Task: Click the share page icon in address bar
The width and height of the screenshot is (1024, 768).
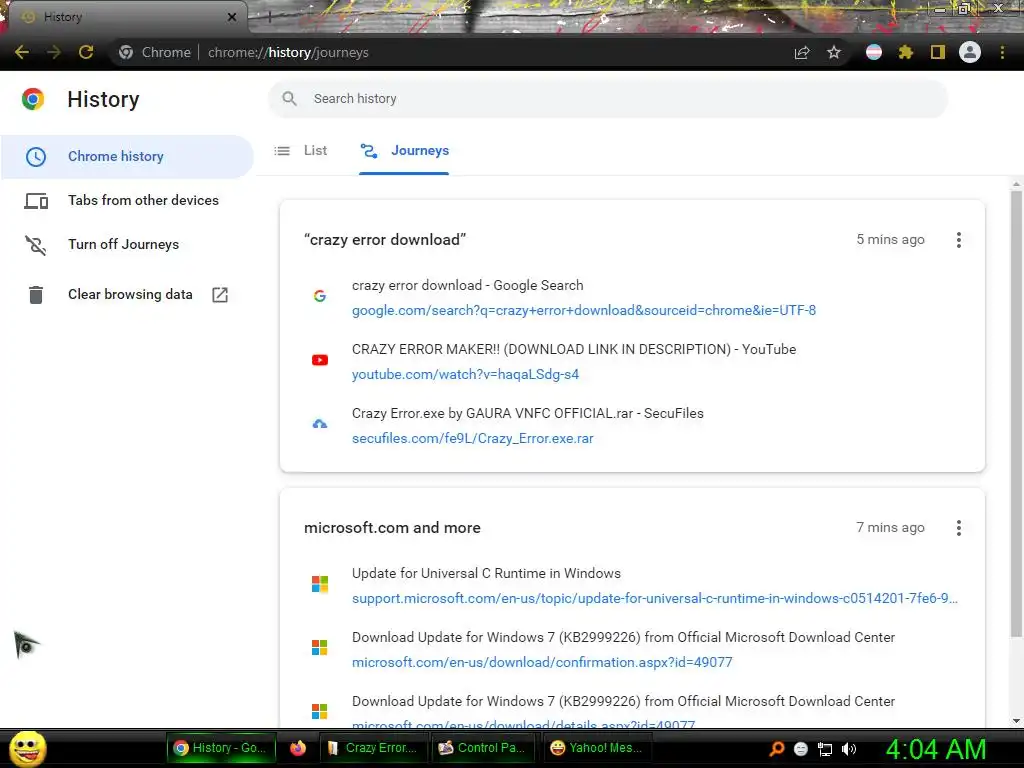Action: (x=802, y=52)
